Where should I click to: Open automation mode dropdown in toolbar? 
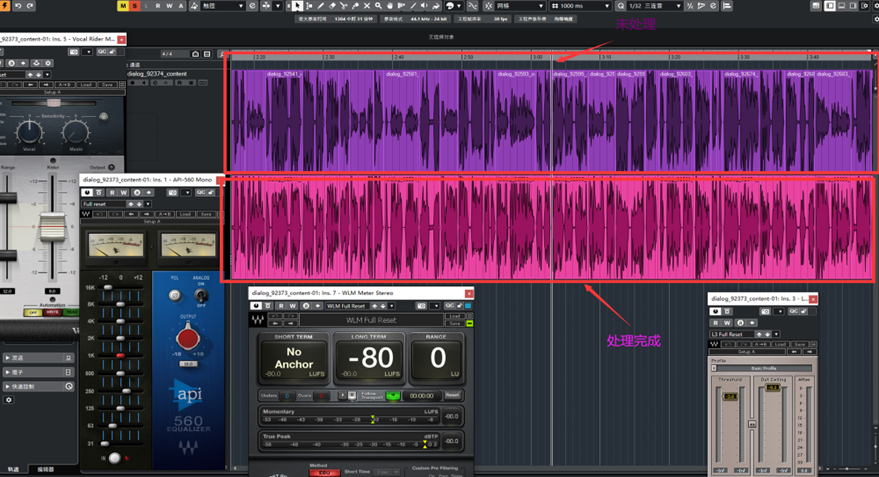tap(240, 6)
